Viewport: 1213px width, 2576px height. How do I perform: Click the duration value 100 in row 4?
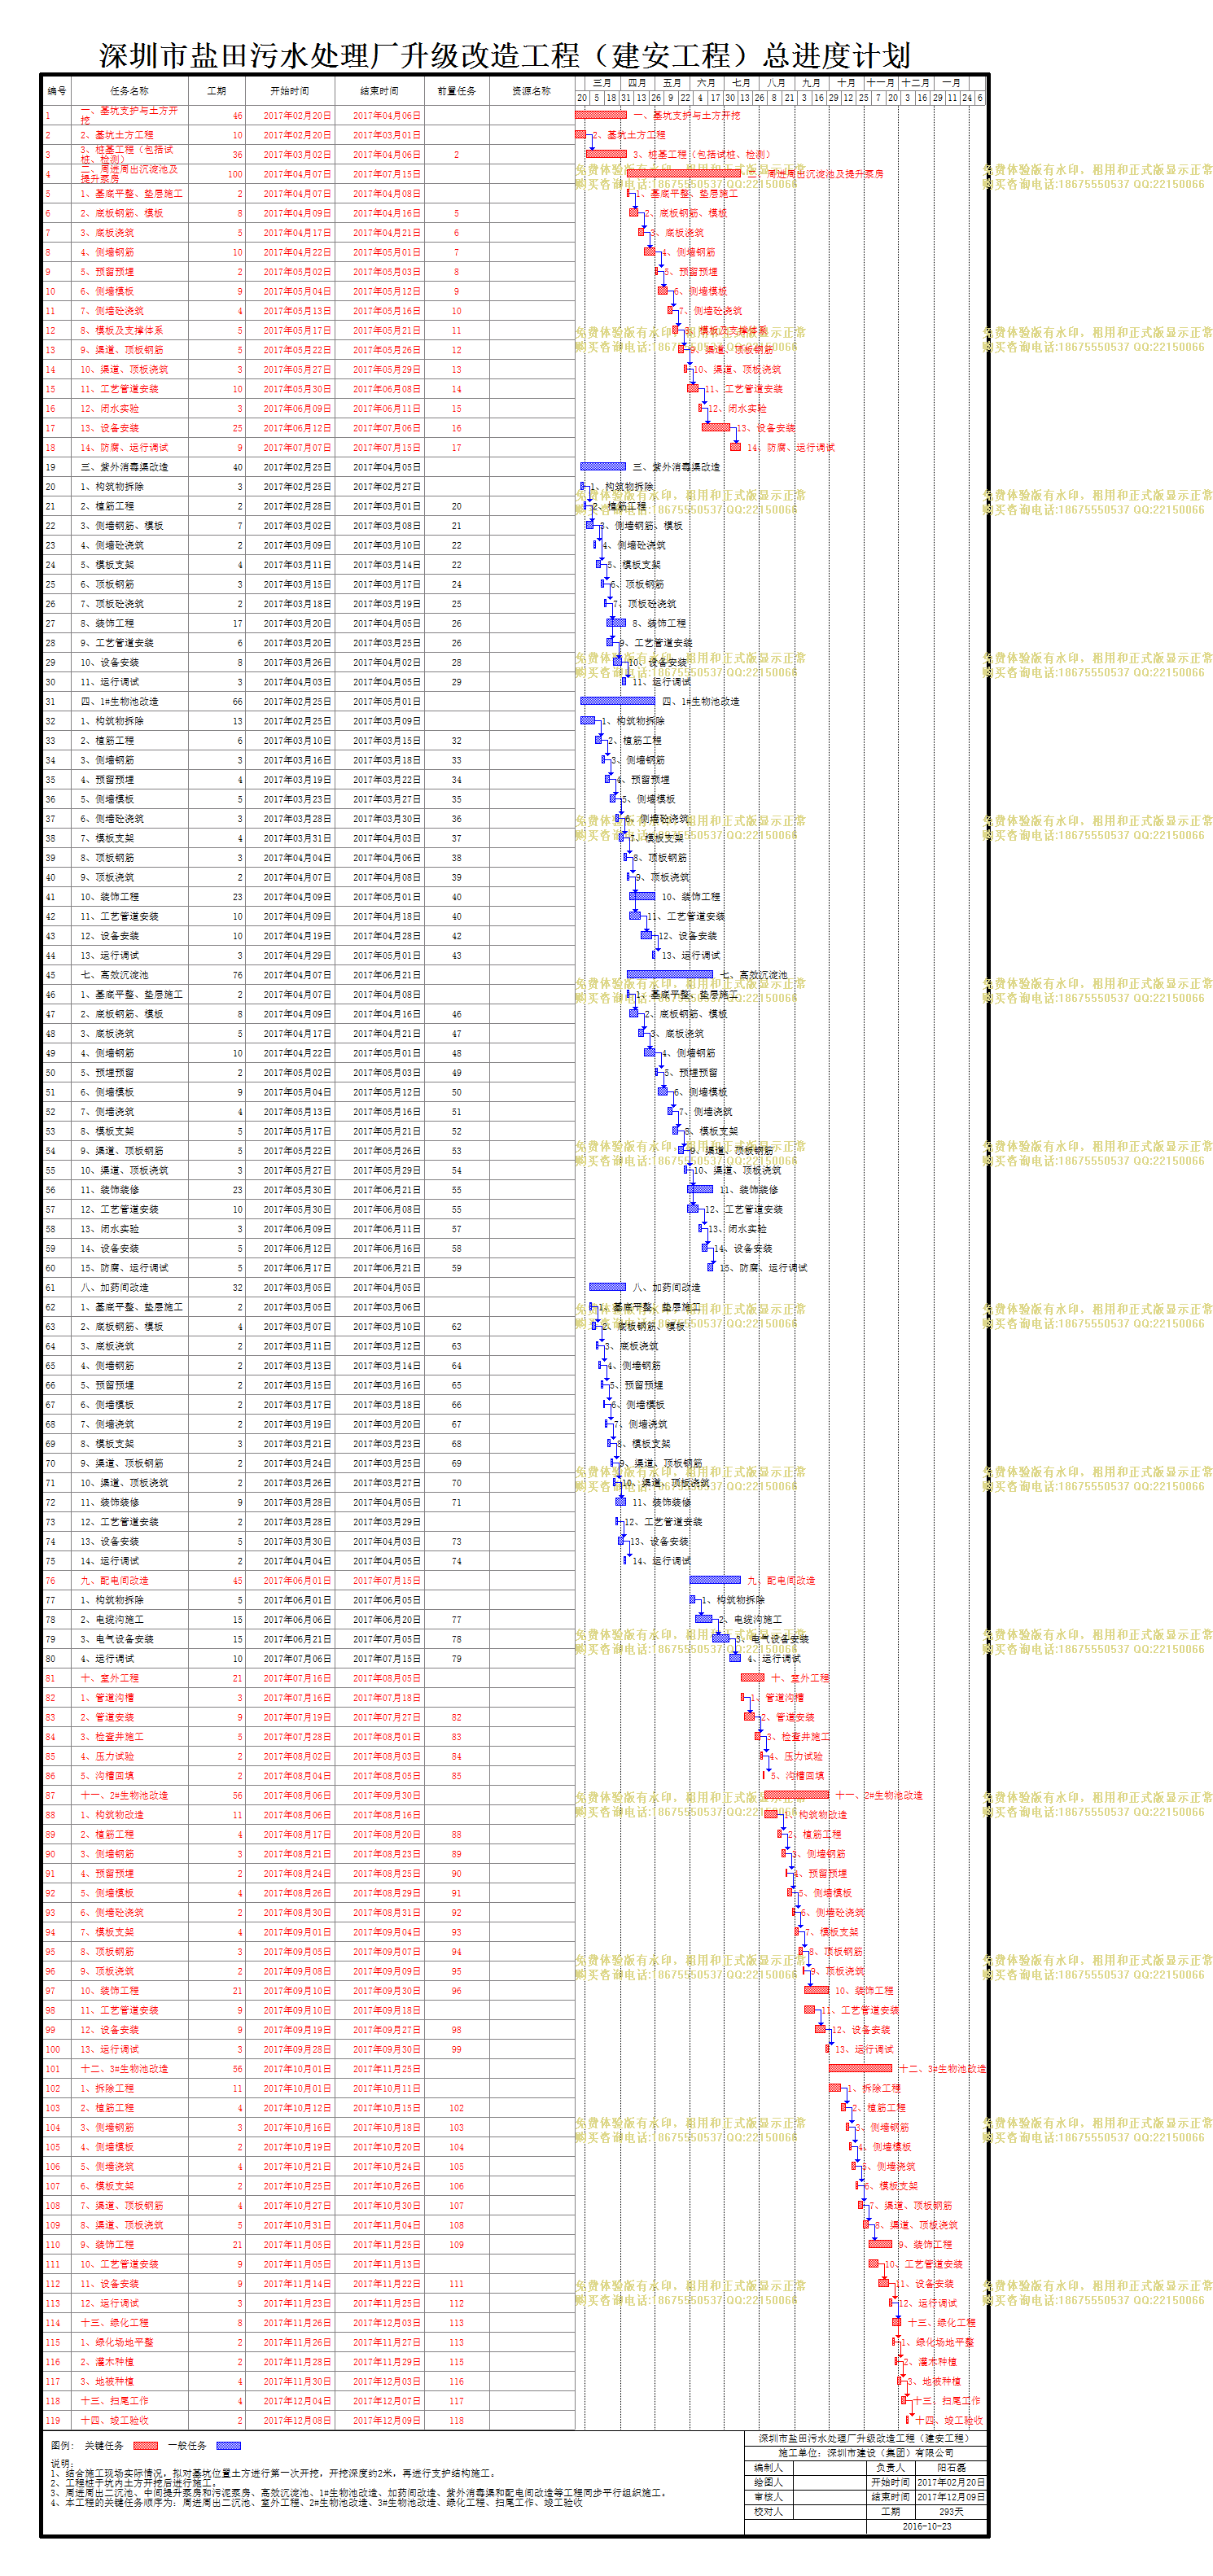click(235, 174)
